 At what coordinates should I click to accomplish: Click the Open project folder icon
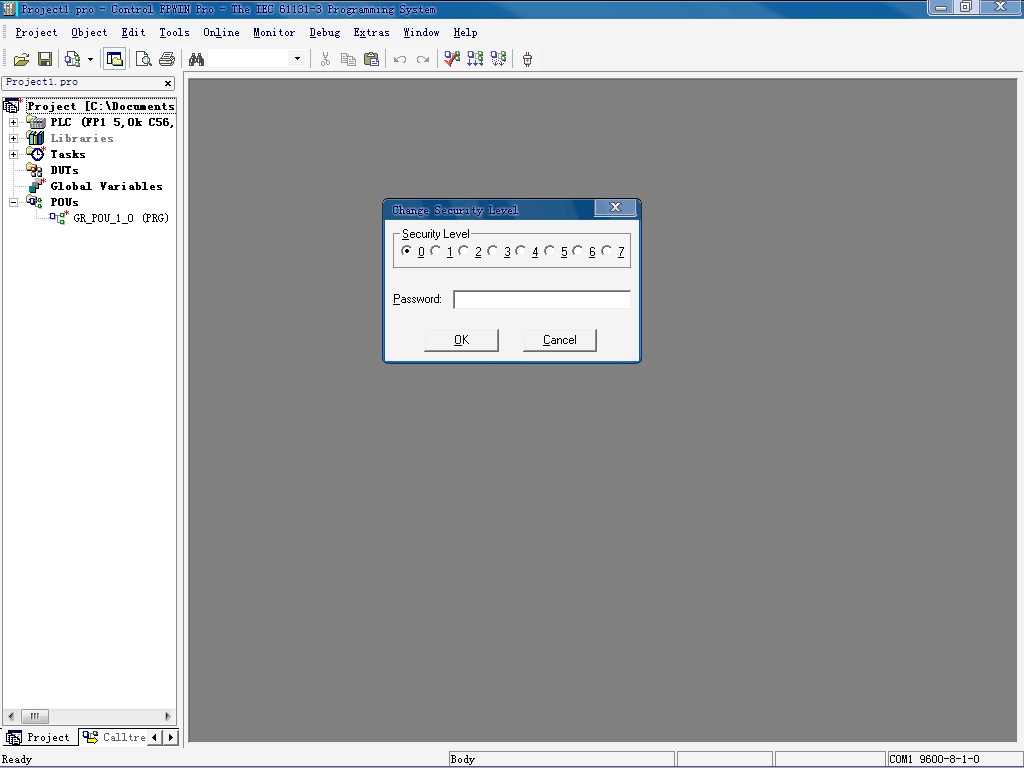point(20,60)
